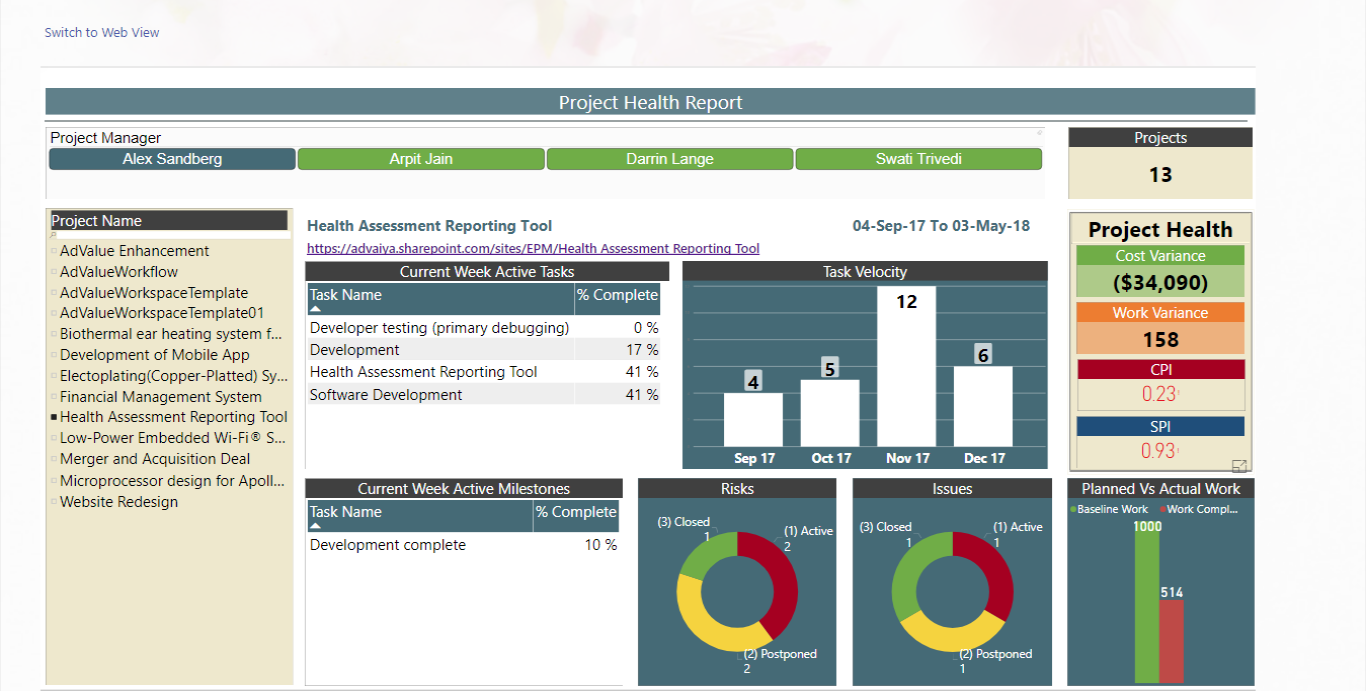Viewport: 1366px width, 691px height.
Task: Select AdValue Enhancement project checkbox
Action: pos(54,251)
